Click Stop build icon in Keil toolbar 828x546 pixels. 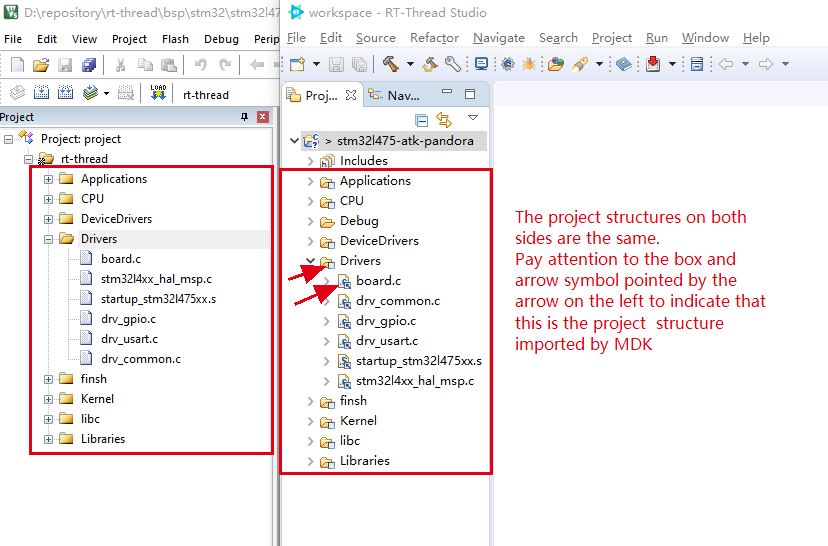(x=126, y=93)
